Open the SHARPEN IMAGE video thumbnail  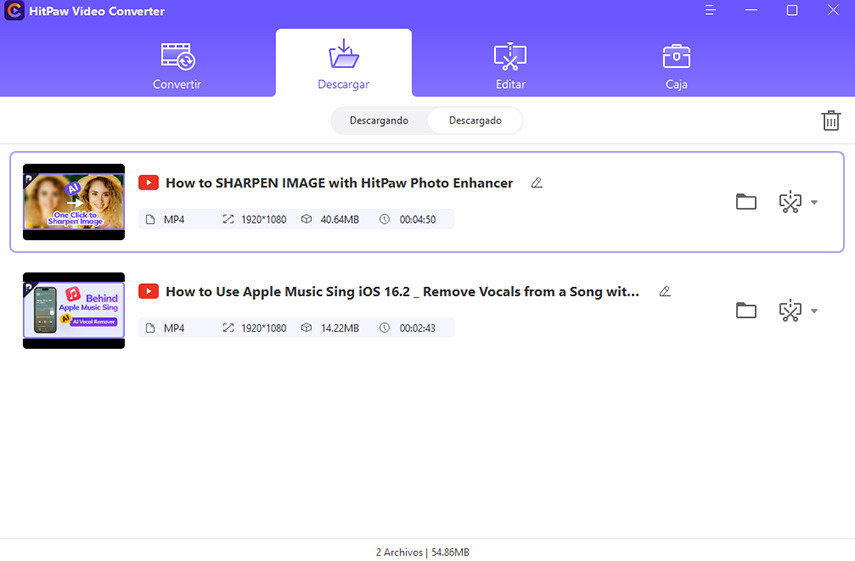tap(74, 202)
